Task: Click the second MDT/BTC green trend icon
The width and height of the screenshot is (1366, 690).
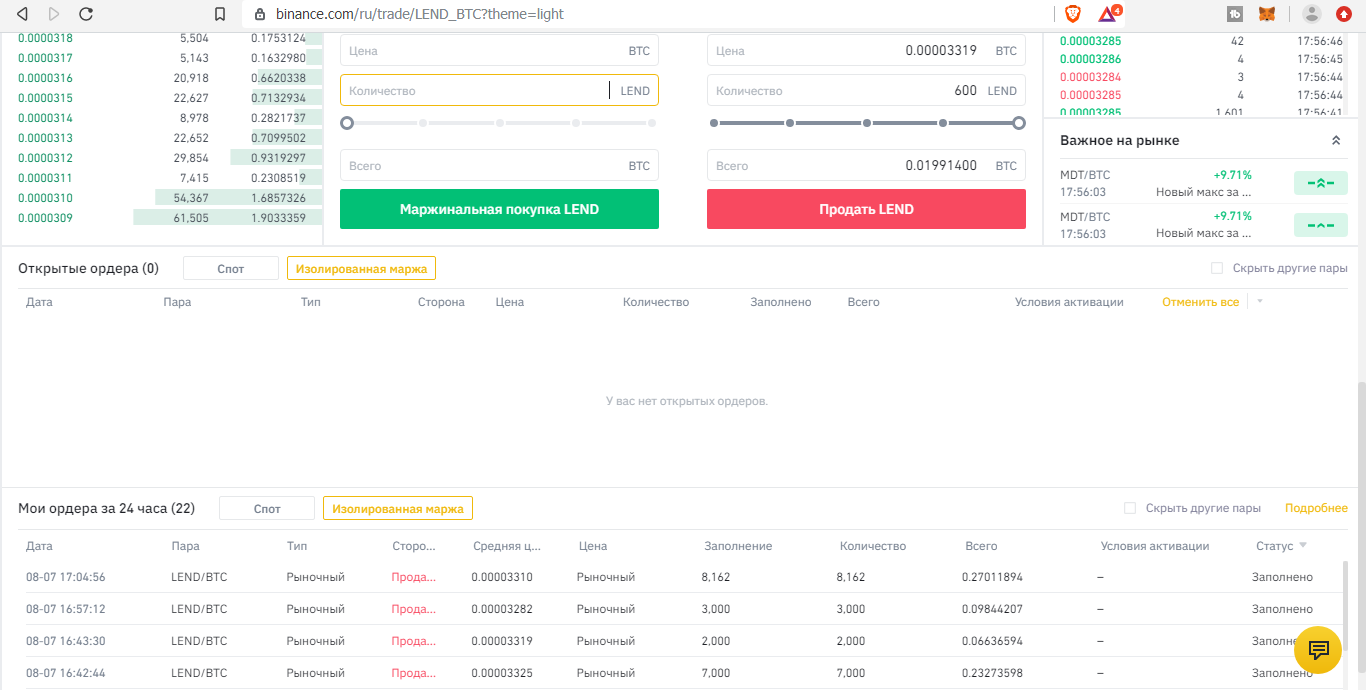Action: (1320, 225)
